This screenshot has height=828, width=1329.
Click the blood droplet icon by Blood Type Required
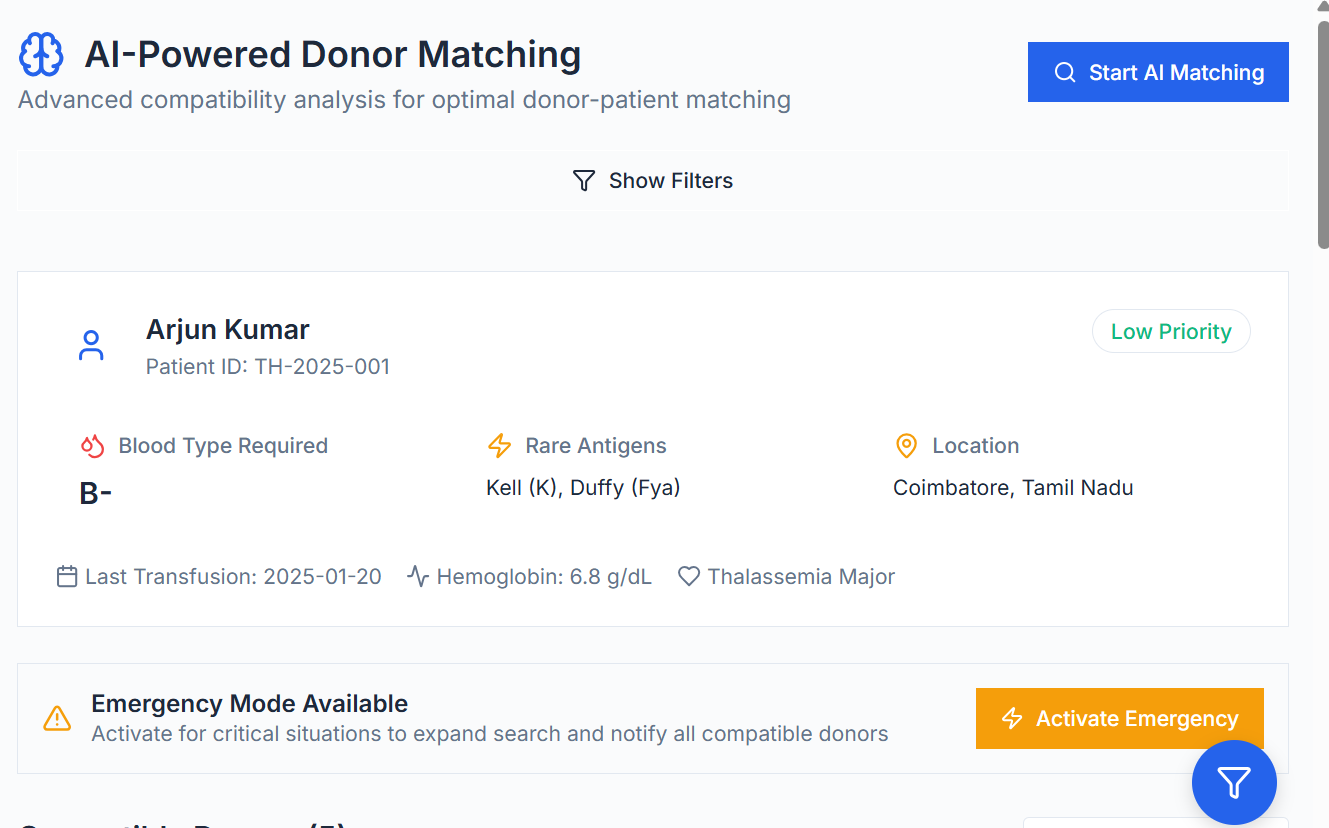93,446
